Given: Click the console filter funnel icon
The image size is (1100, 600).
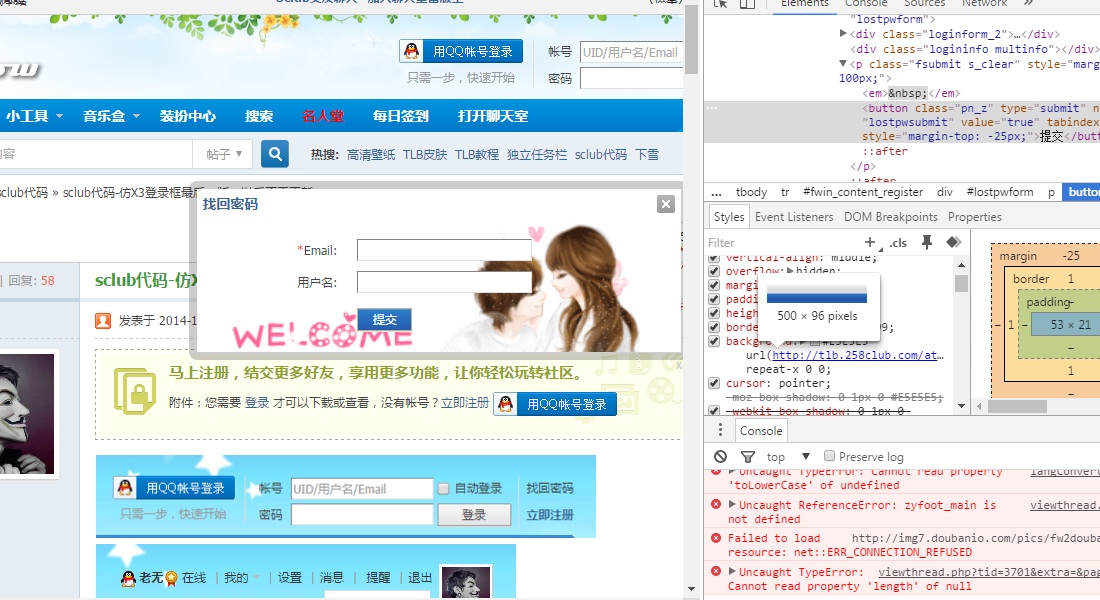Looking at the screenshot, I should pos(748,457).
